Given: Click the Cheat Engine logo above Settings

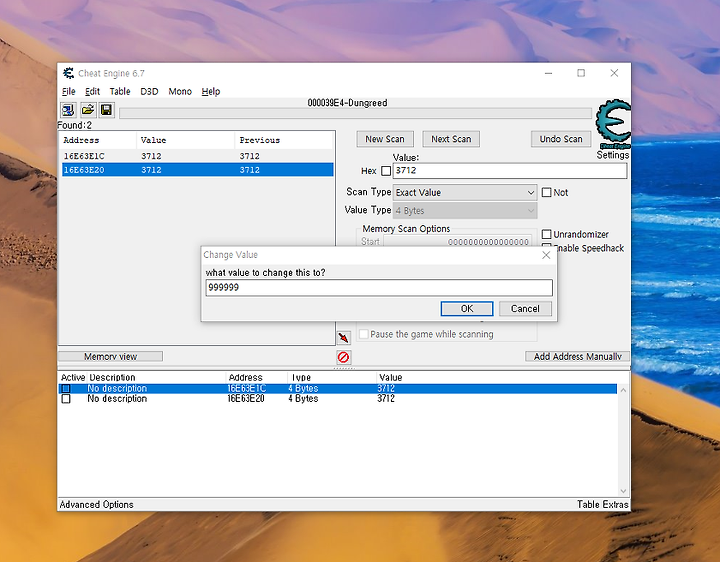Looking at the screenshot, I should click(x=613, y=124).
